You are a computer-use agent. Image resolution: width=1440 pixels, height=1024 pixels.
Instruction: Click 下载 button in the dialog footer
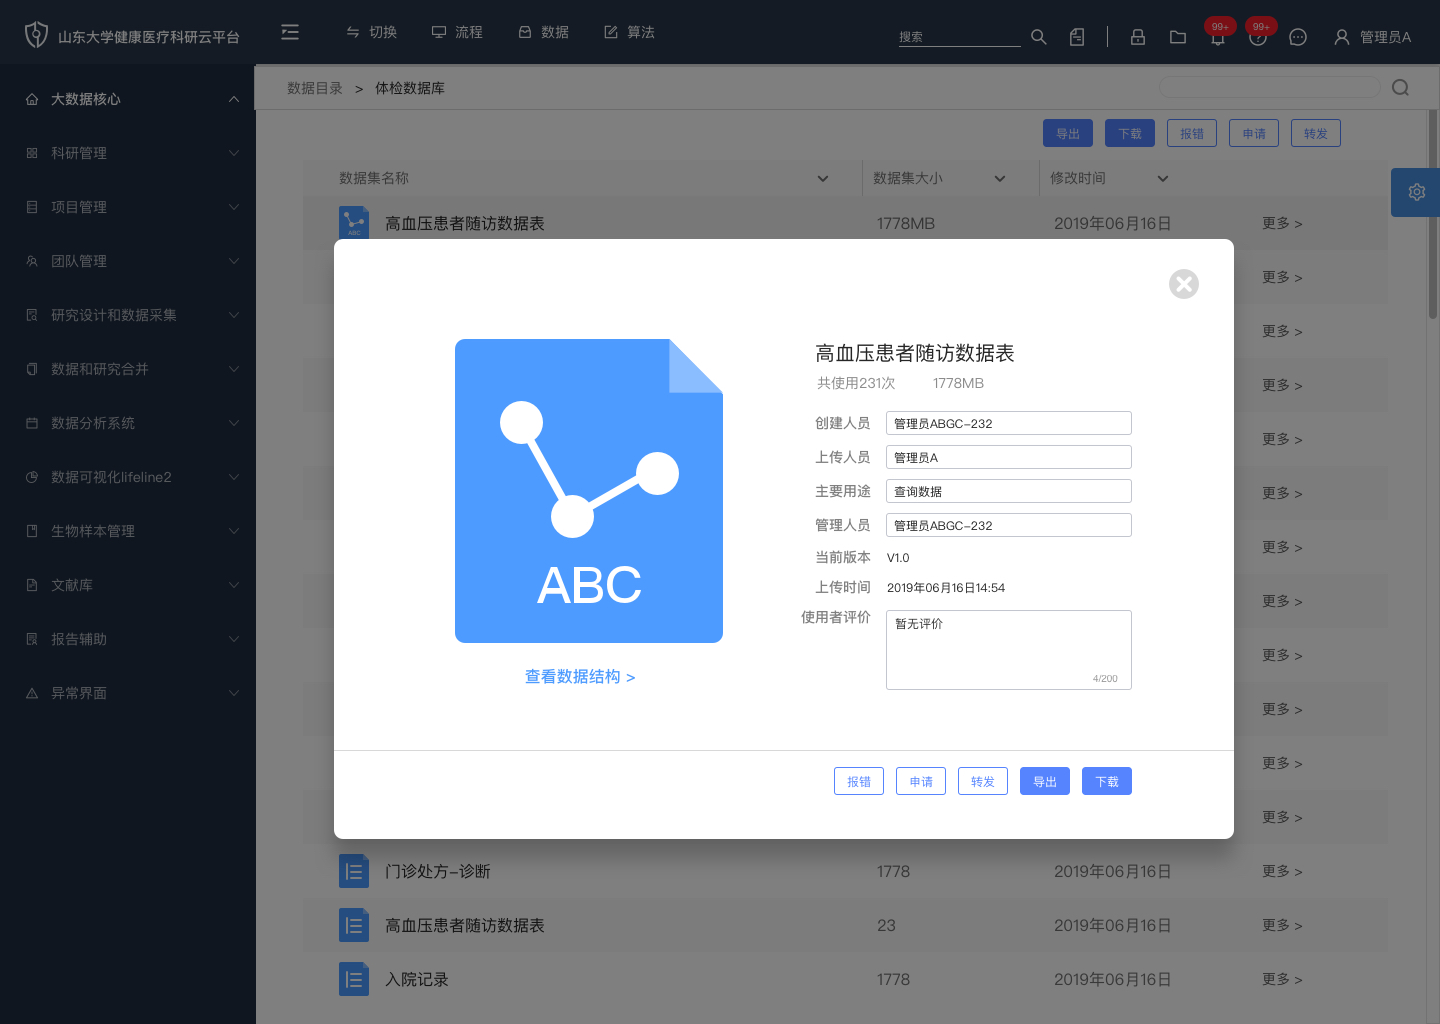click(x=1107, y=781)
